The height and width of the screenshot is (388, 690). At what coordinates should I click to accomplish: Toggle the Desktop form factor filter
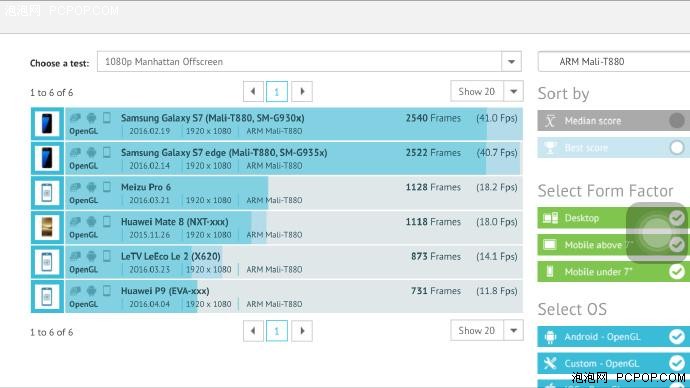click(x=613, y=218)
